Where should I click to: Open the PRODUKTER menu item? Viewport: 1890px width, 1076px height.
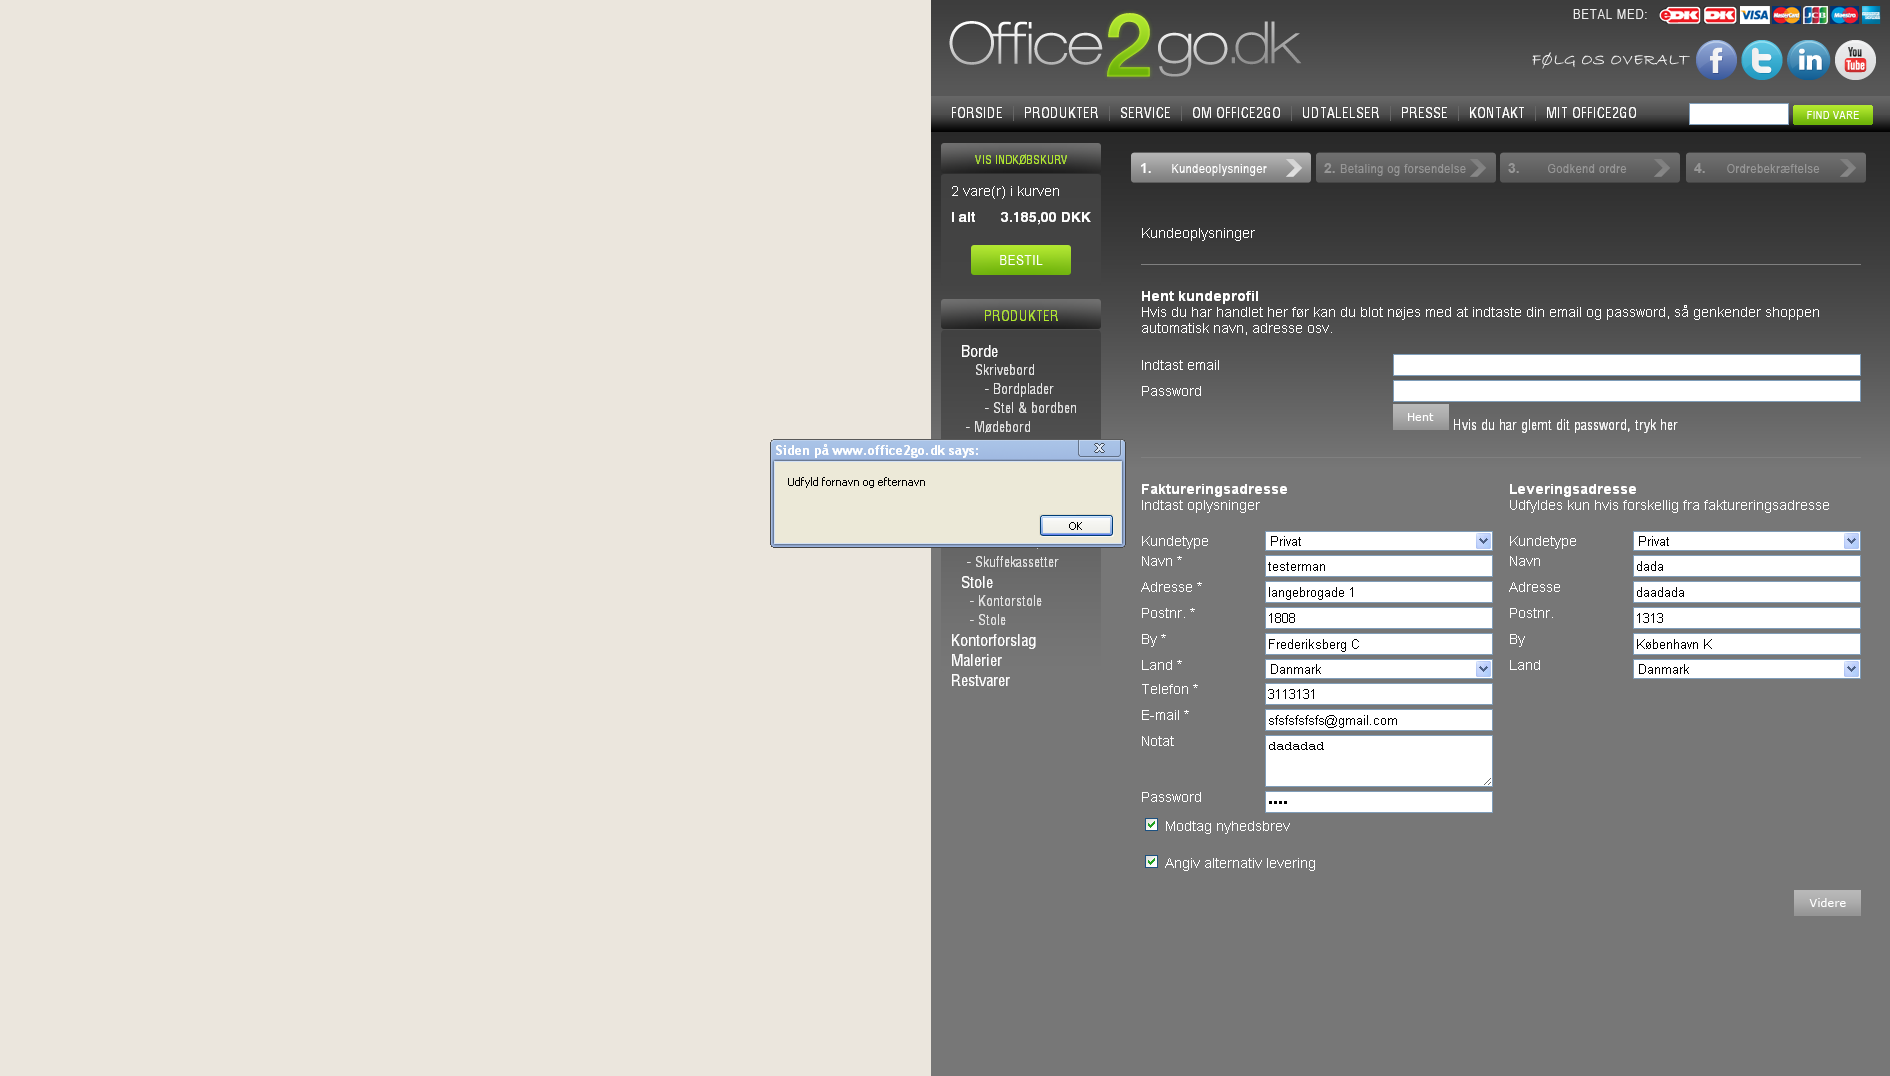click(1060, 113)
